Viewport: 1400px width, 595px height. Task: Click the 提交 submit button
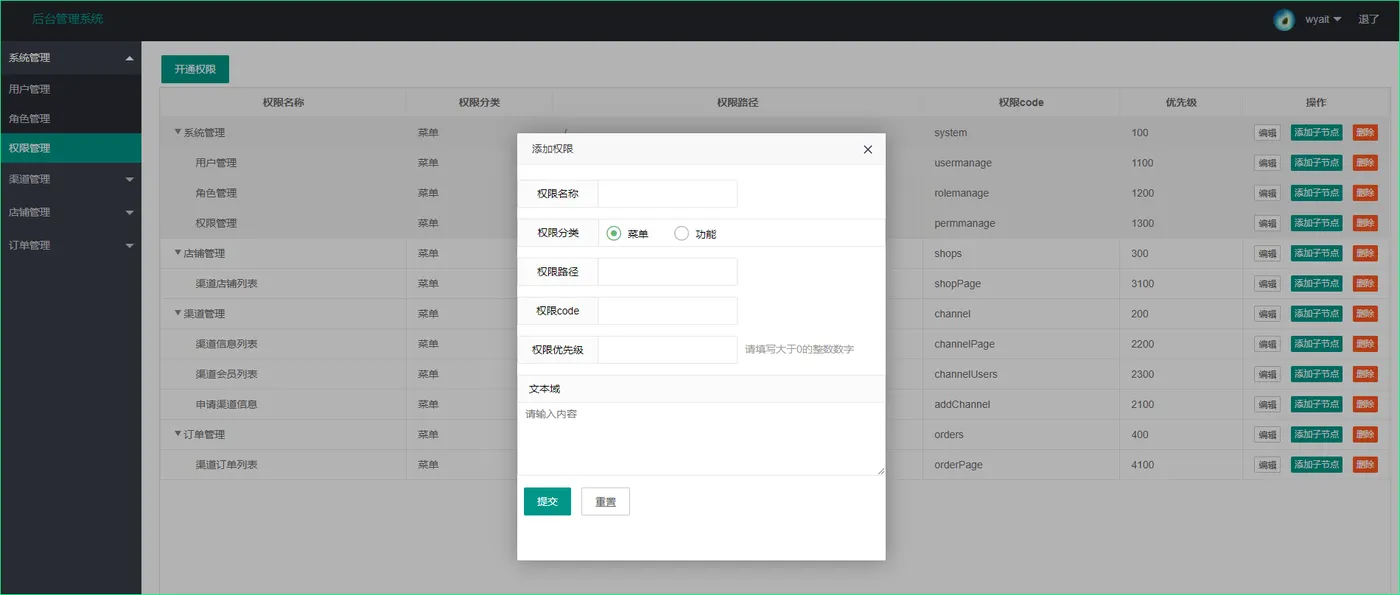(x=547, y=501)
